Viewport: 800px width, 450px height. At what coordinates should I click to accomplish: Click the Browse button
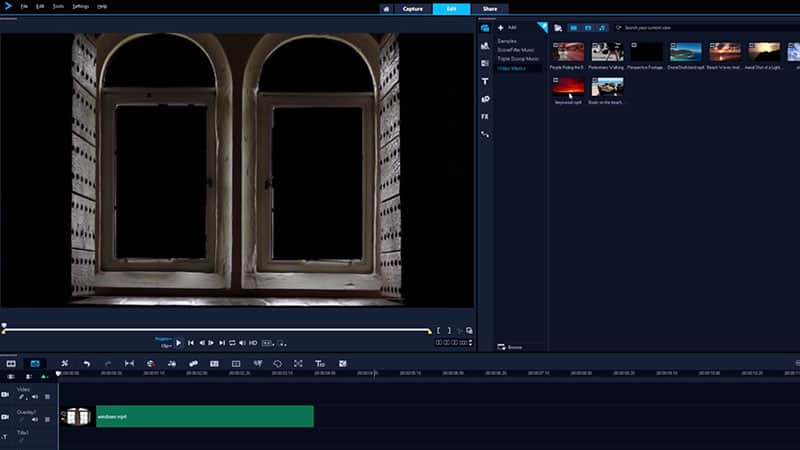(511, 347)
